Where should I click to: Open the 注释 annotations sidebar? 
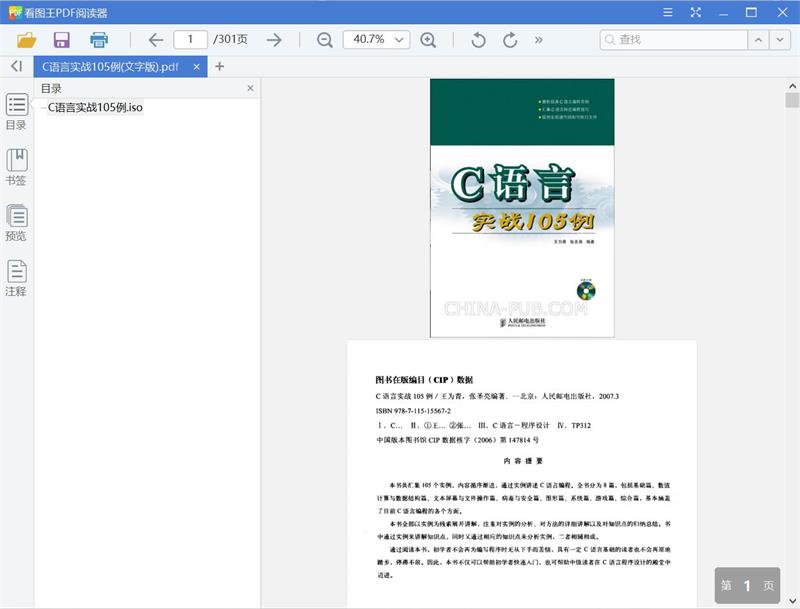(x=16, y=278)
